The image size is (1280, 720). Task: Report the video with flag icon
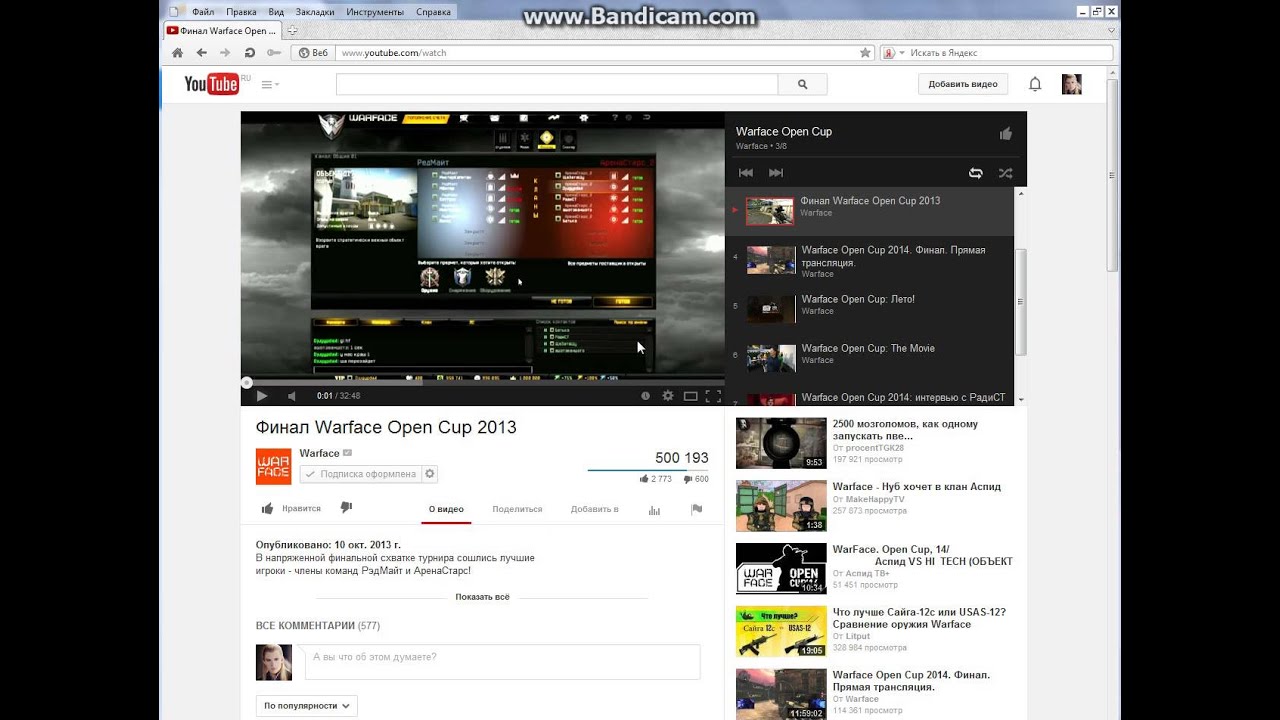click(697, 510)
